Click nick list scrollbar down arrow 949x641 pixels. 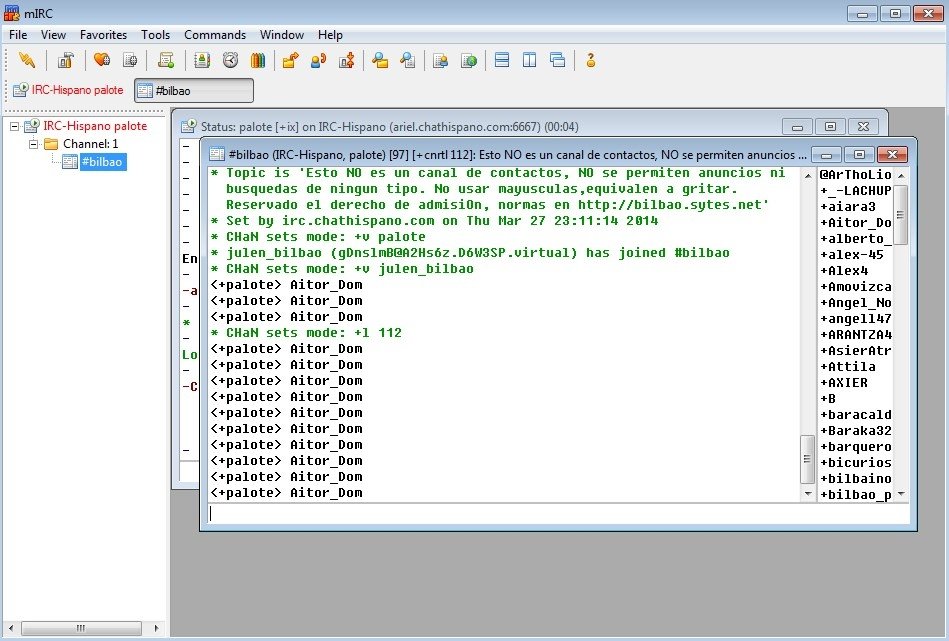901,494
